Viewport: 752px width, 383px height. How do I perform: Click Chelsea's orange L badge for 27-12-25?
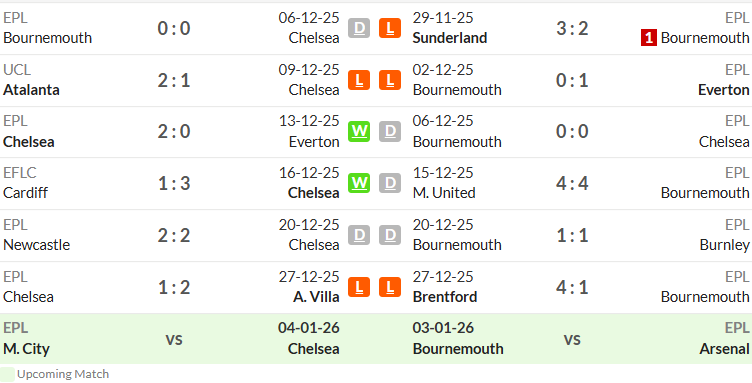[x=359, y=287]
